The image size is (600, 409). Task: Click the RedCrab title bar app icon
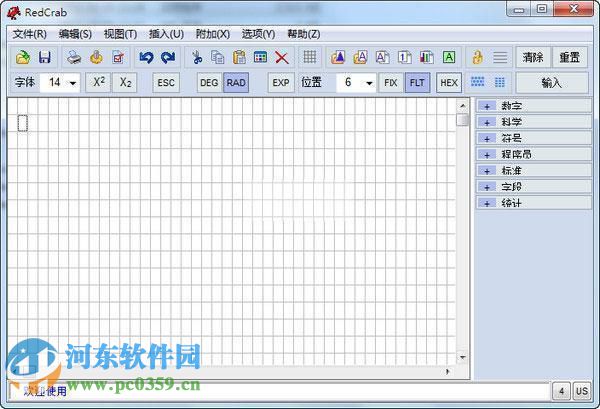coord(14,13)
